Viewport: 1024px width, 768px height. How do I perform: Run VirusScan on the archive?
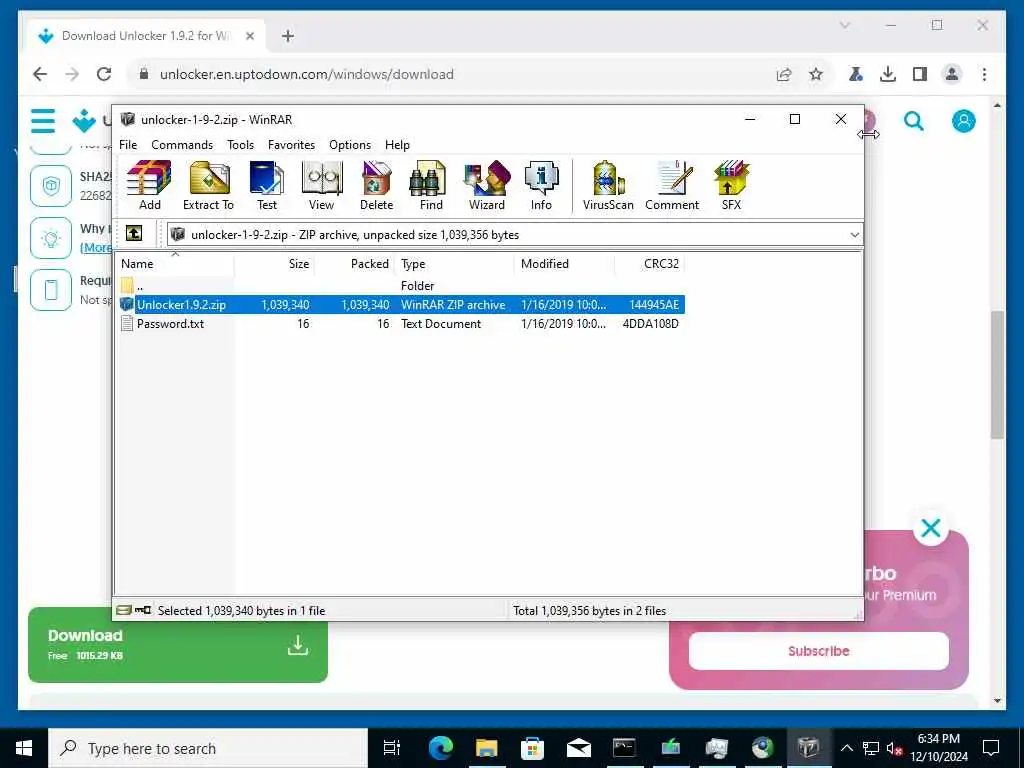point(608,185)
